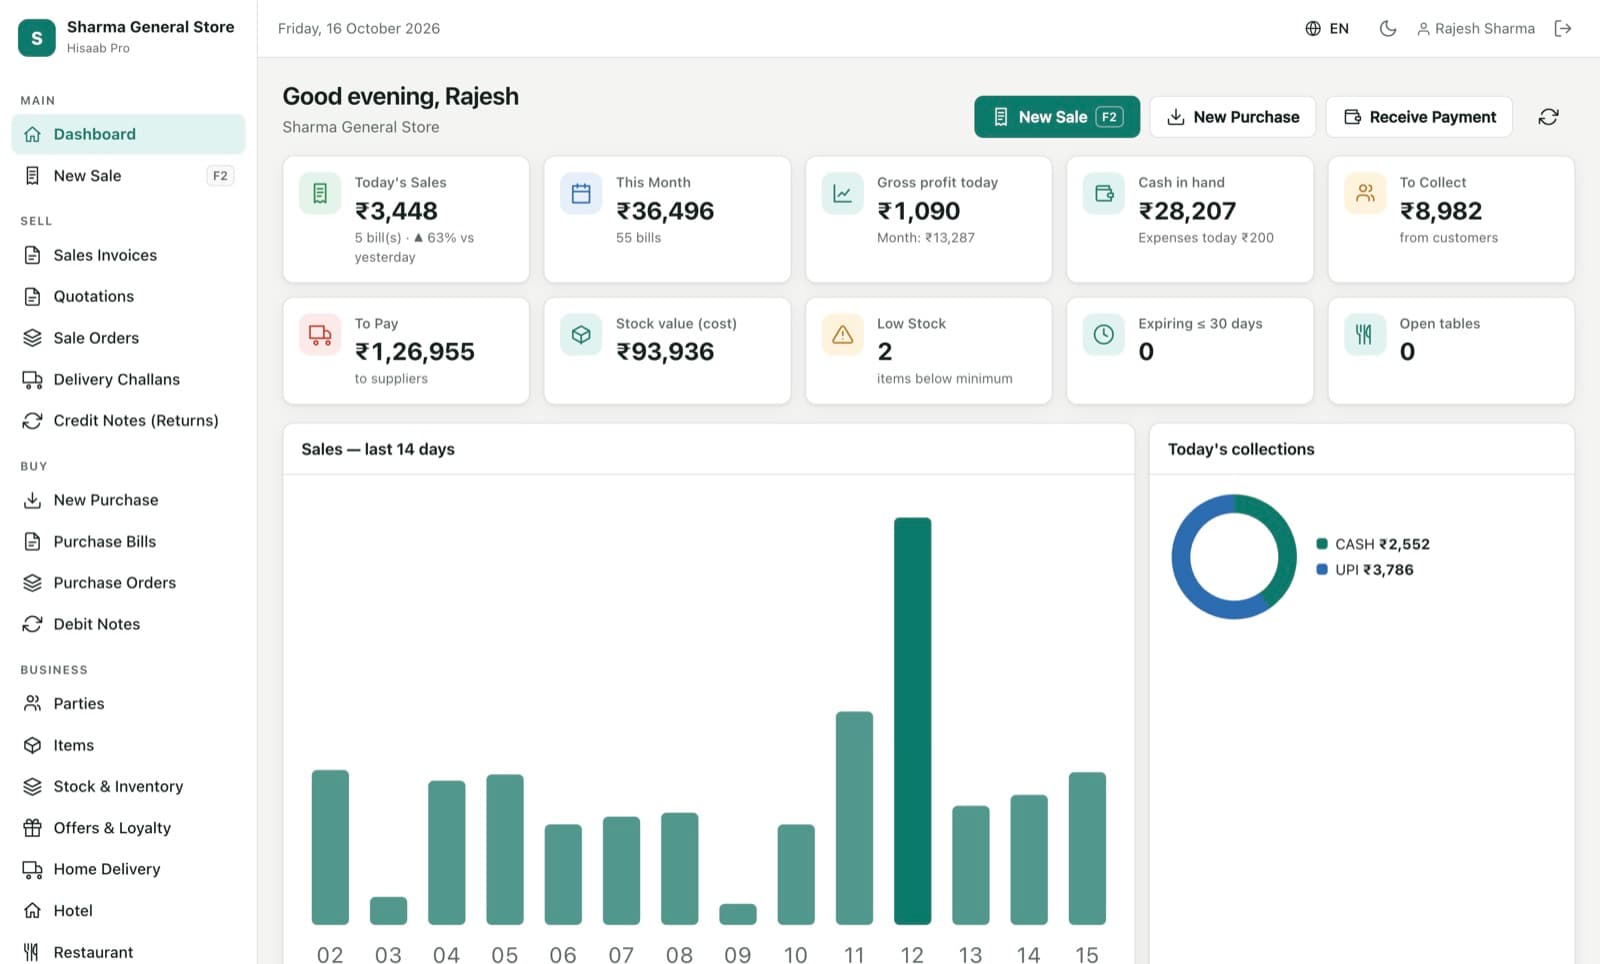Click the Stock value box icon
1600x964 pixels.
click(x=581, y=335)
